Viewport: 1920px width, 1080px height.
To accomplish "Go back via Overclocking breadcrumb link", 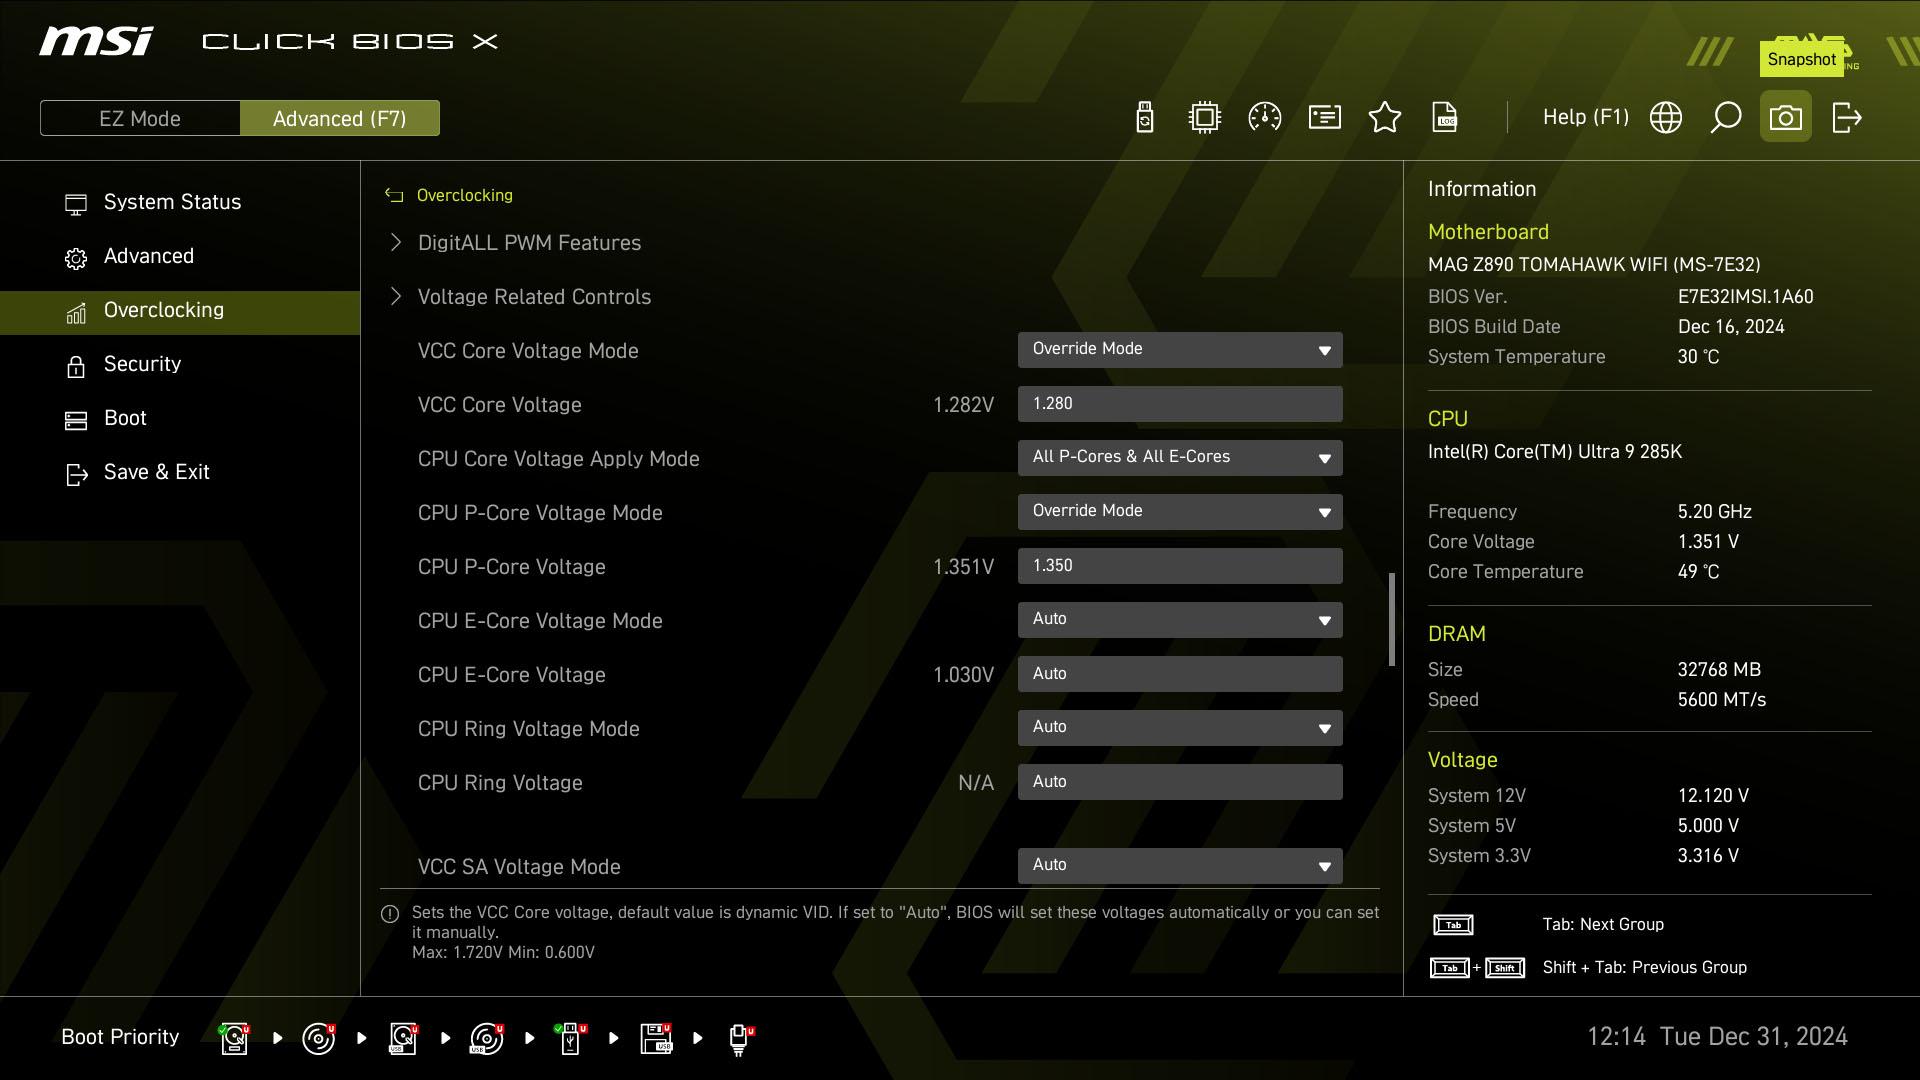I will [x=464, y=196].
